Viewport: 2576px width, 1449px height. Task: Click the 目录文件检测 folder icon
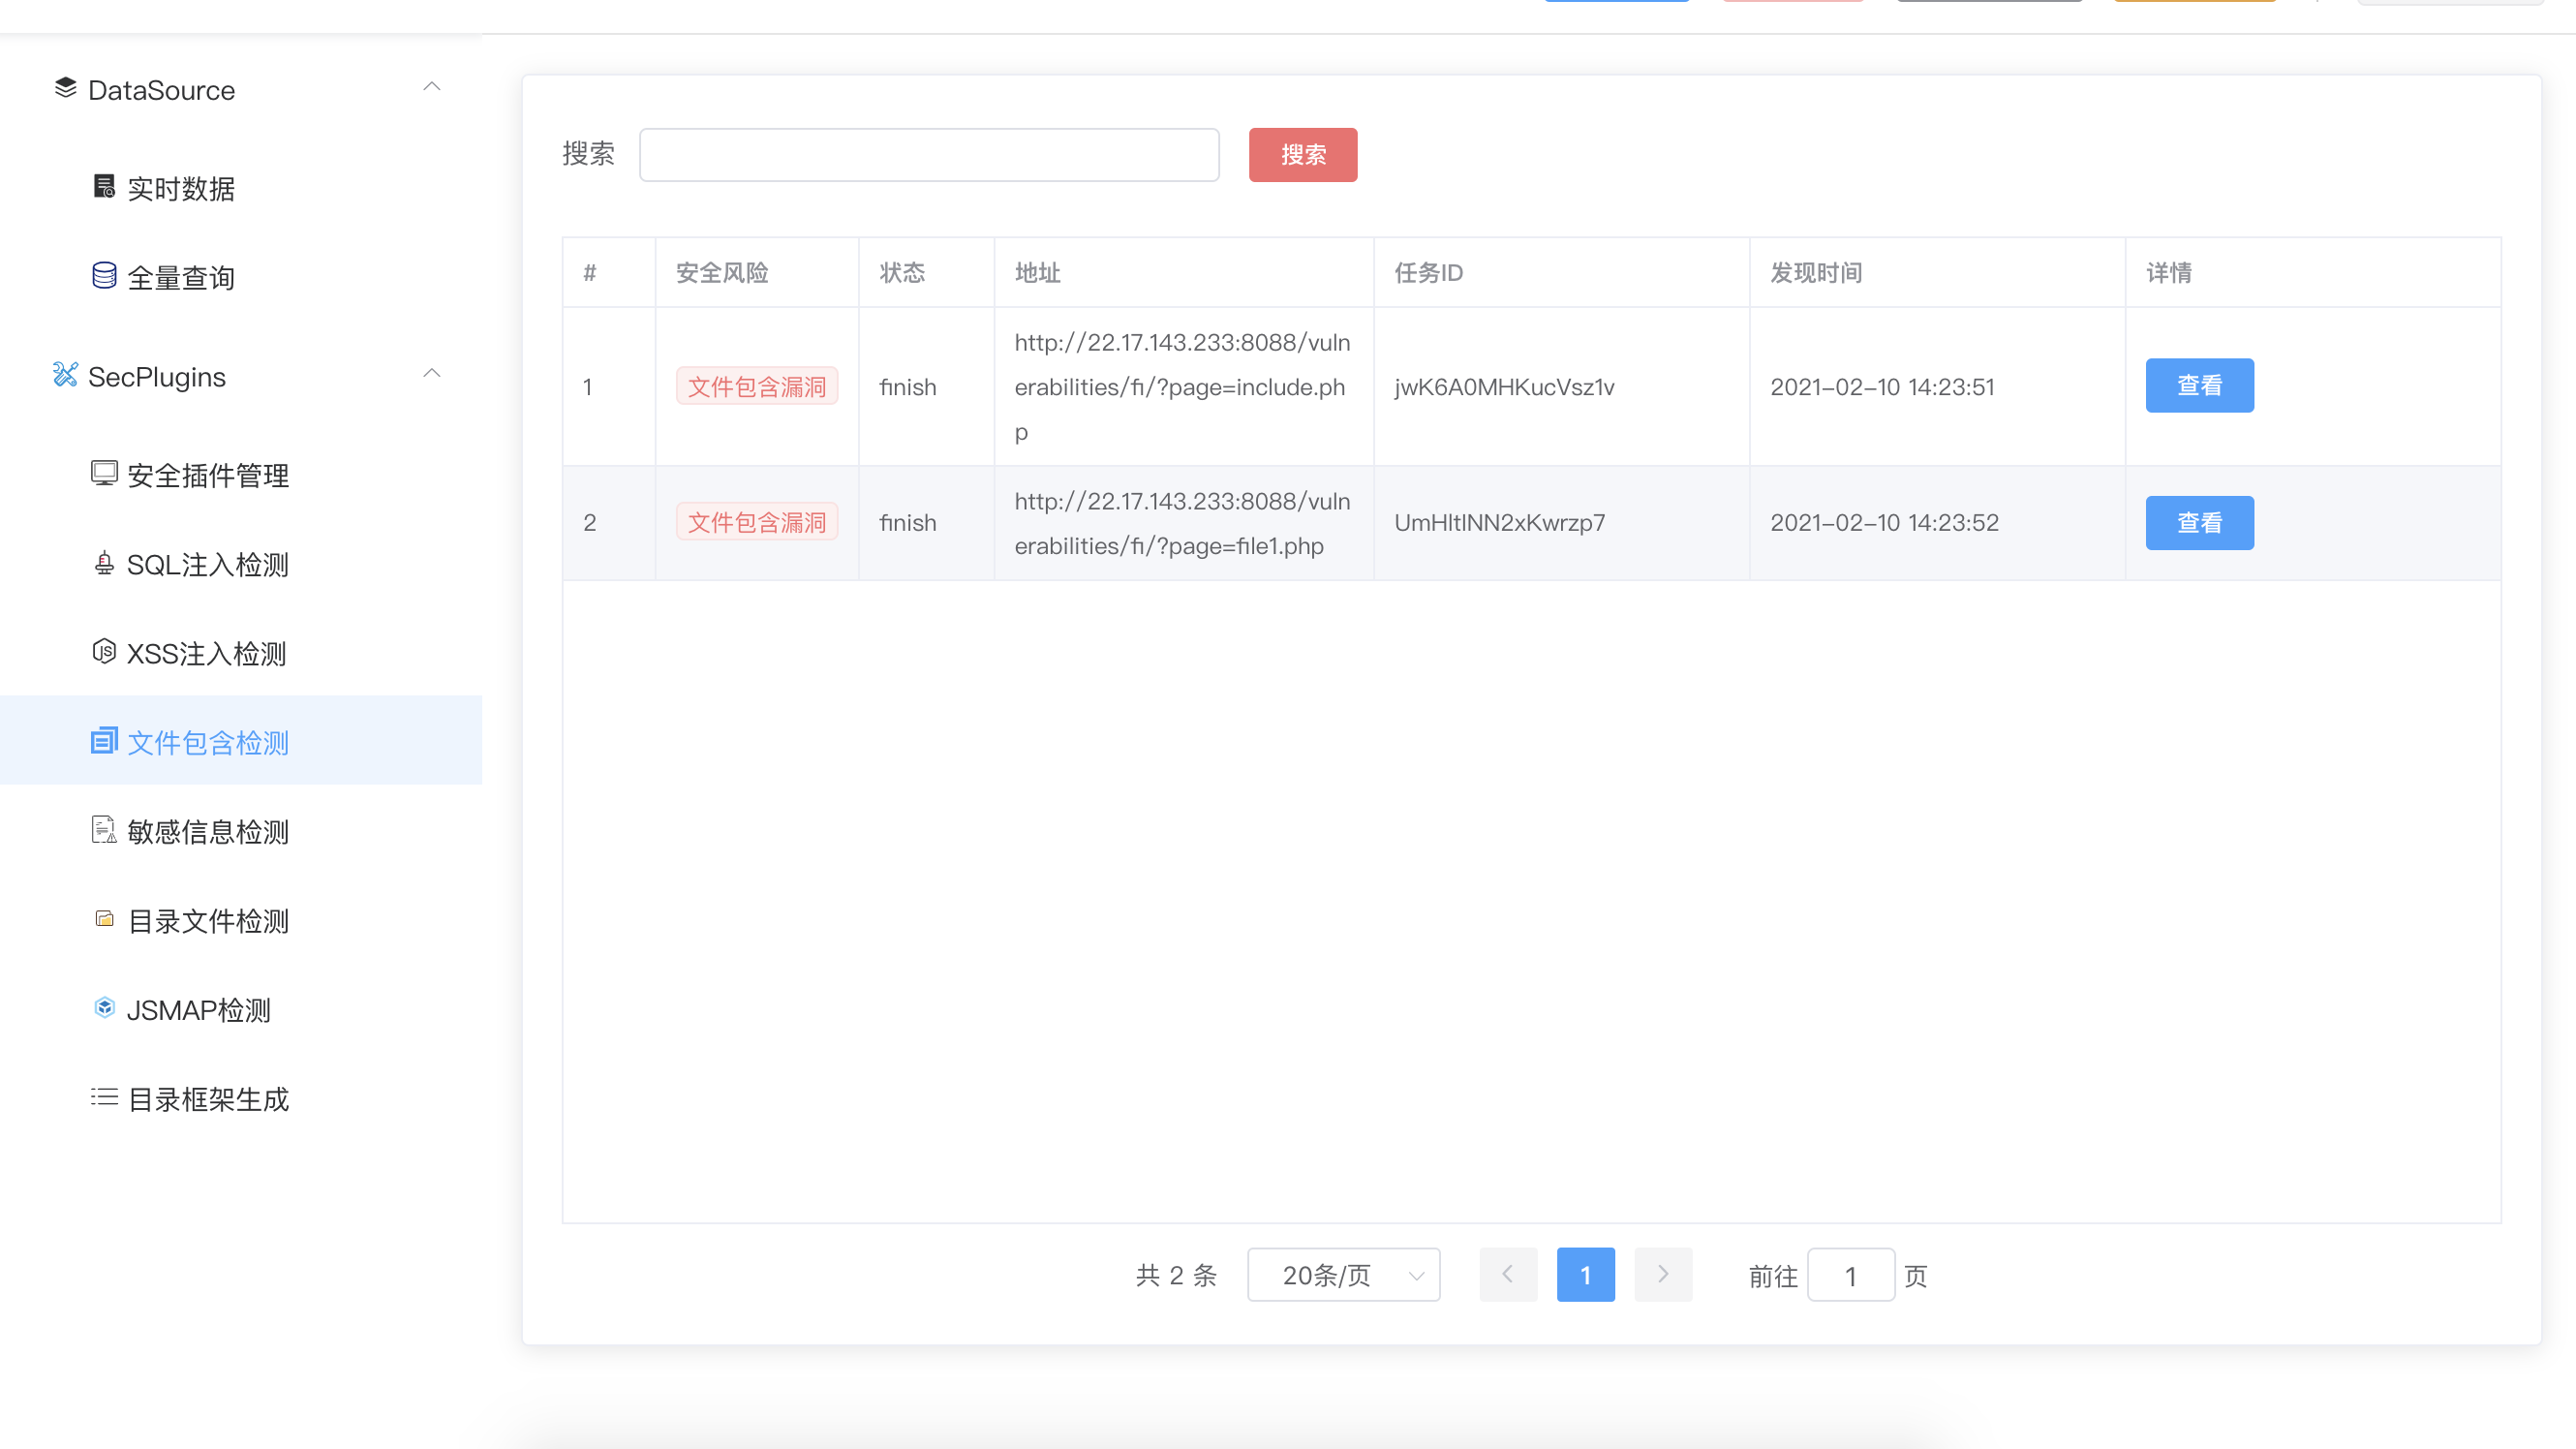[x=104, y=919]
